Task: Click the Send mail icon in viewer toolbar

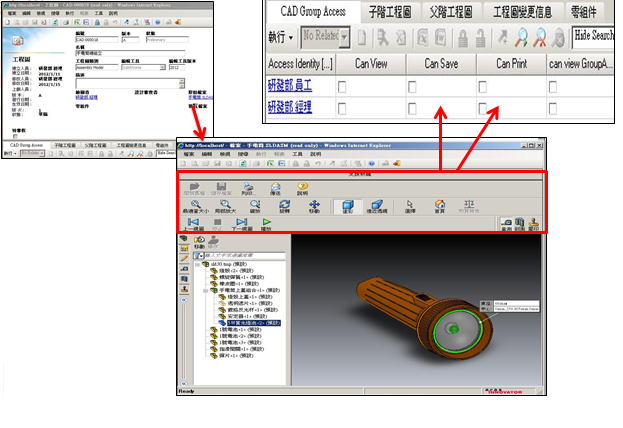Action: (275, 188)
